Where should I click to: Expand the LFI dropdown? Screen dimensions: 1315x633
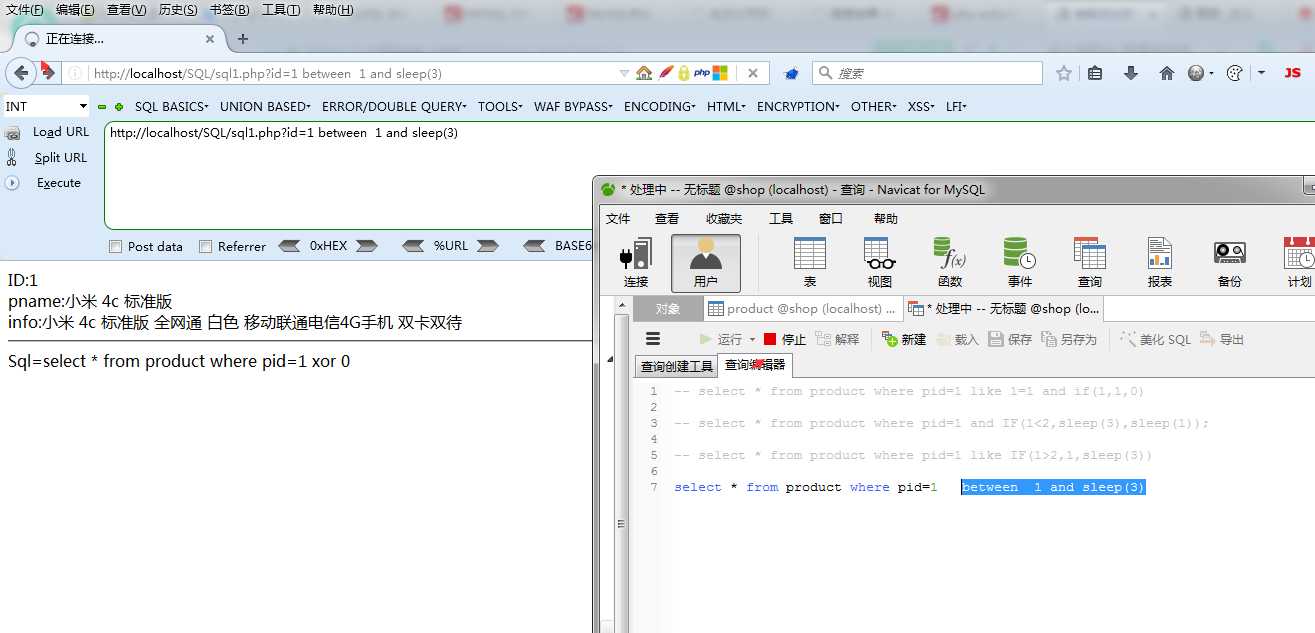click(x=956, y=106)
